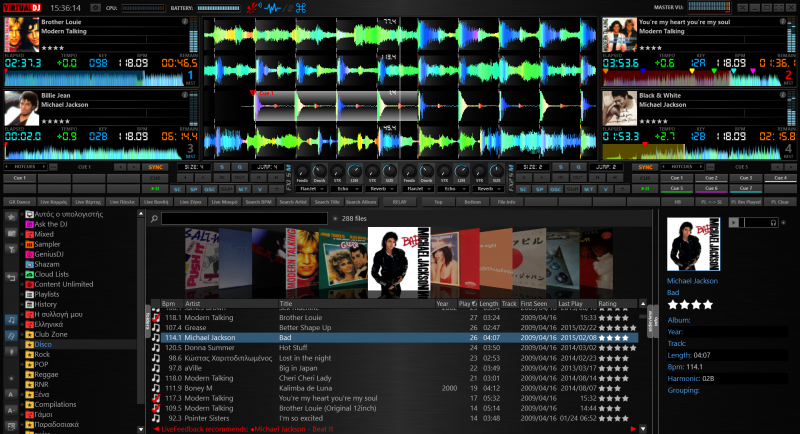
Task: Toggle the SP button on left deck
Action: tap(193, 189)
